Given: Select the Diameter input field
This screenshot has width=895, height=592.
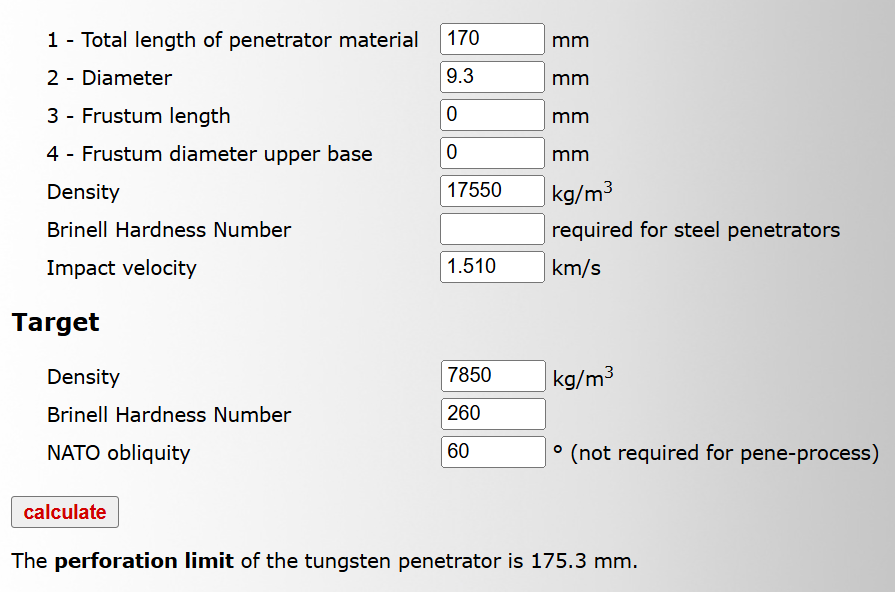Looking at the screenshot, I should [492, 78].
